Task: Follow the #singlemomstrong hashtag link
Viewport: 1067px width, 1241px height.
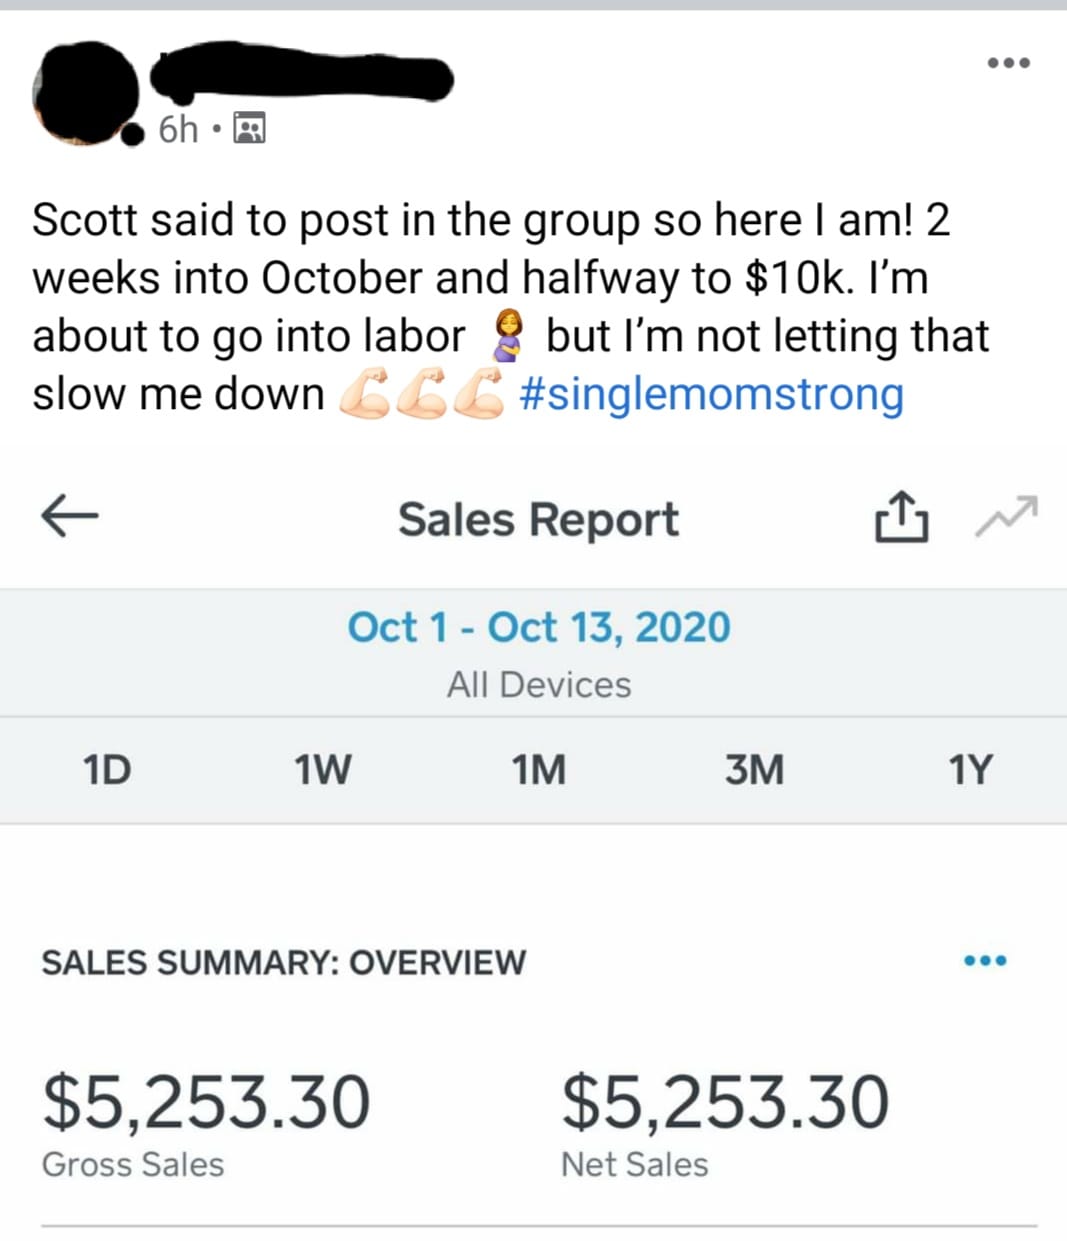Action: pyautogui.click(x=712, y=394)
